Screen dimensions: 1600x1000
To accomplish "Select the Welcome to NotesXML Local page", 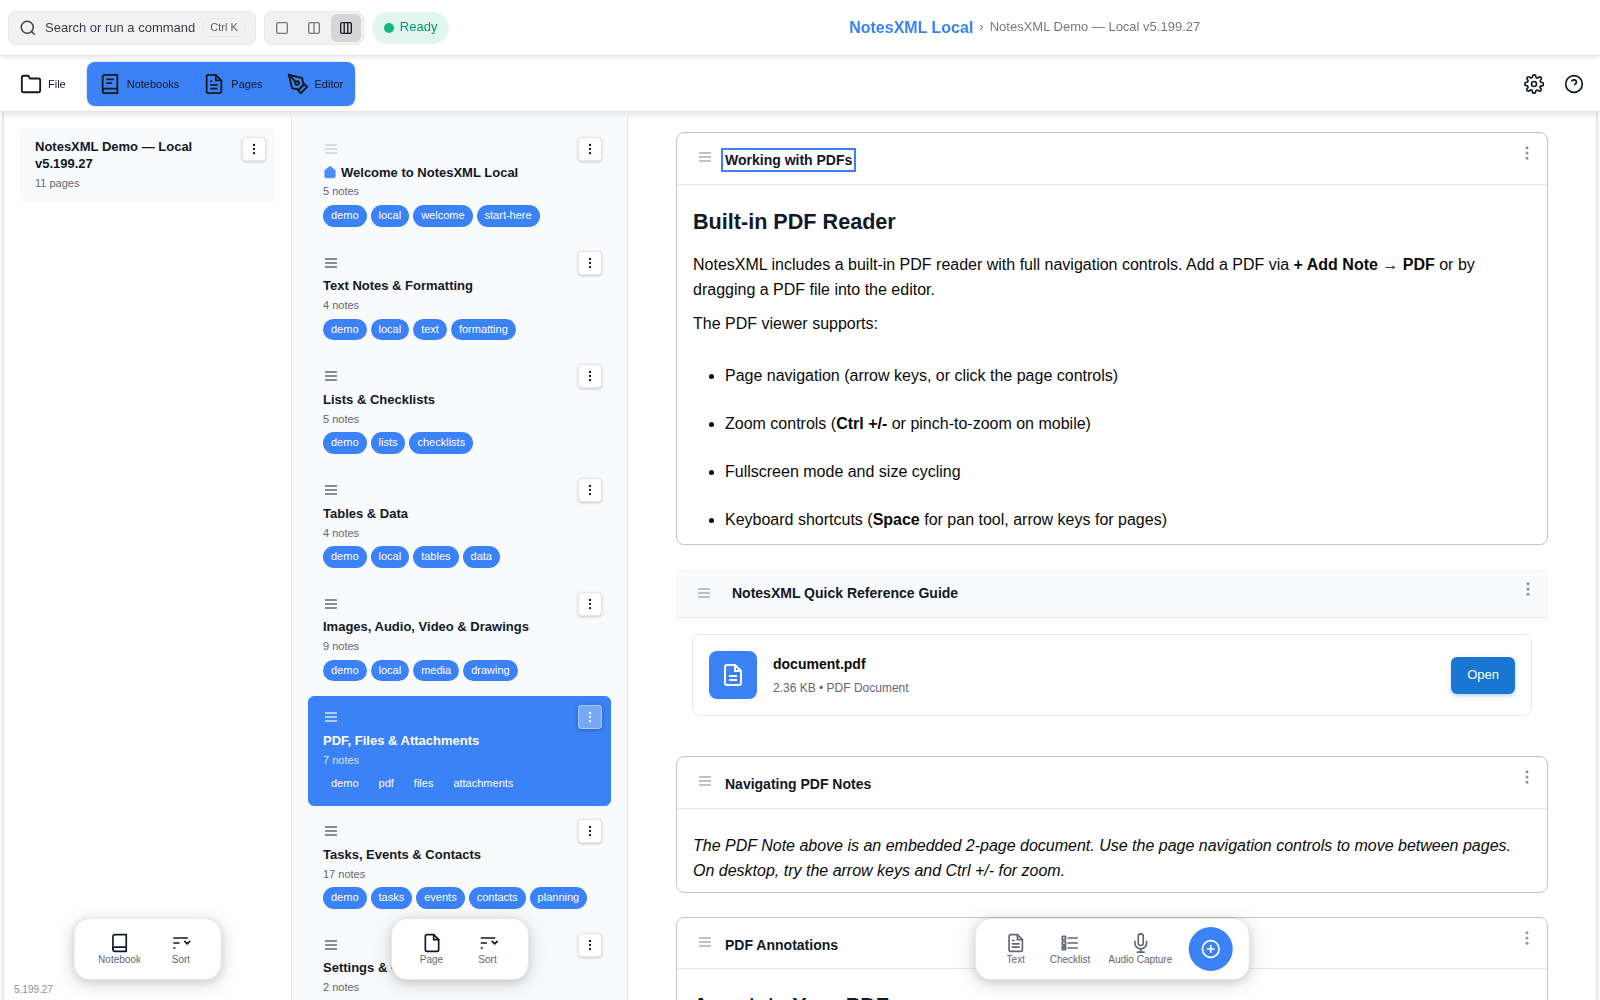I will (460, 184).
